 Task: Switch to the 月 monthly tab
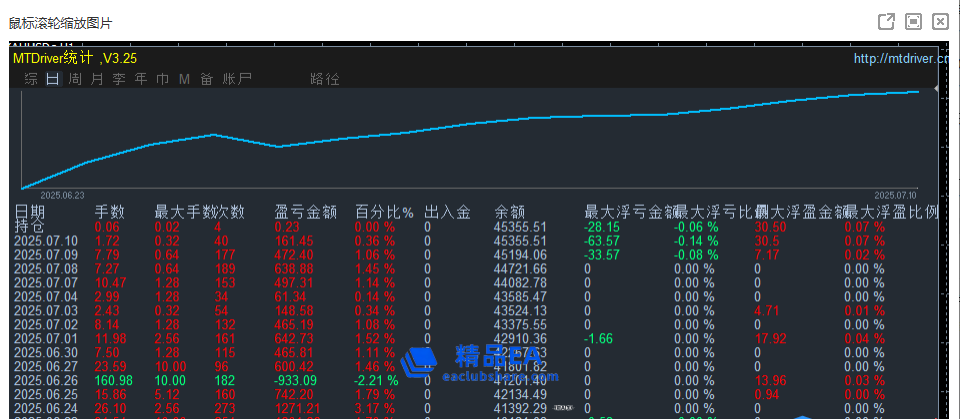pos(97,78)
